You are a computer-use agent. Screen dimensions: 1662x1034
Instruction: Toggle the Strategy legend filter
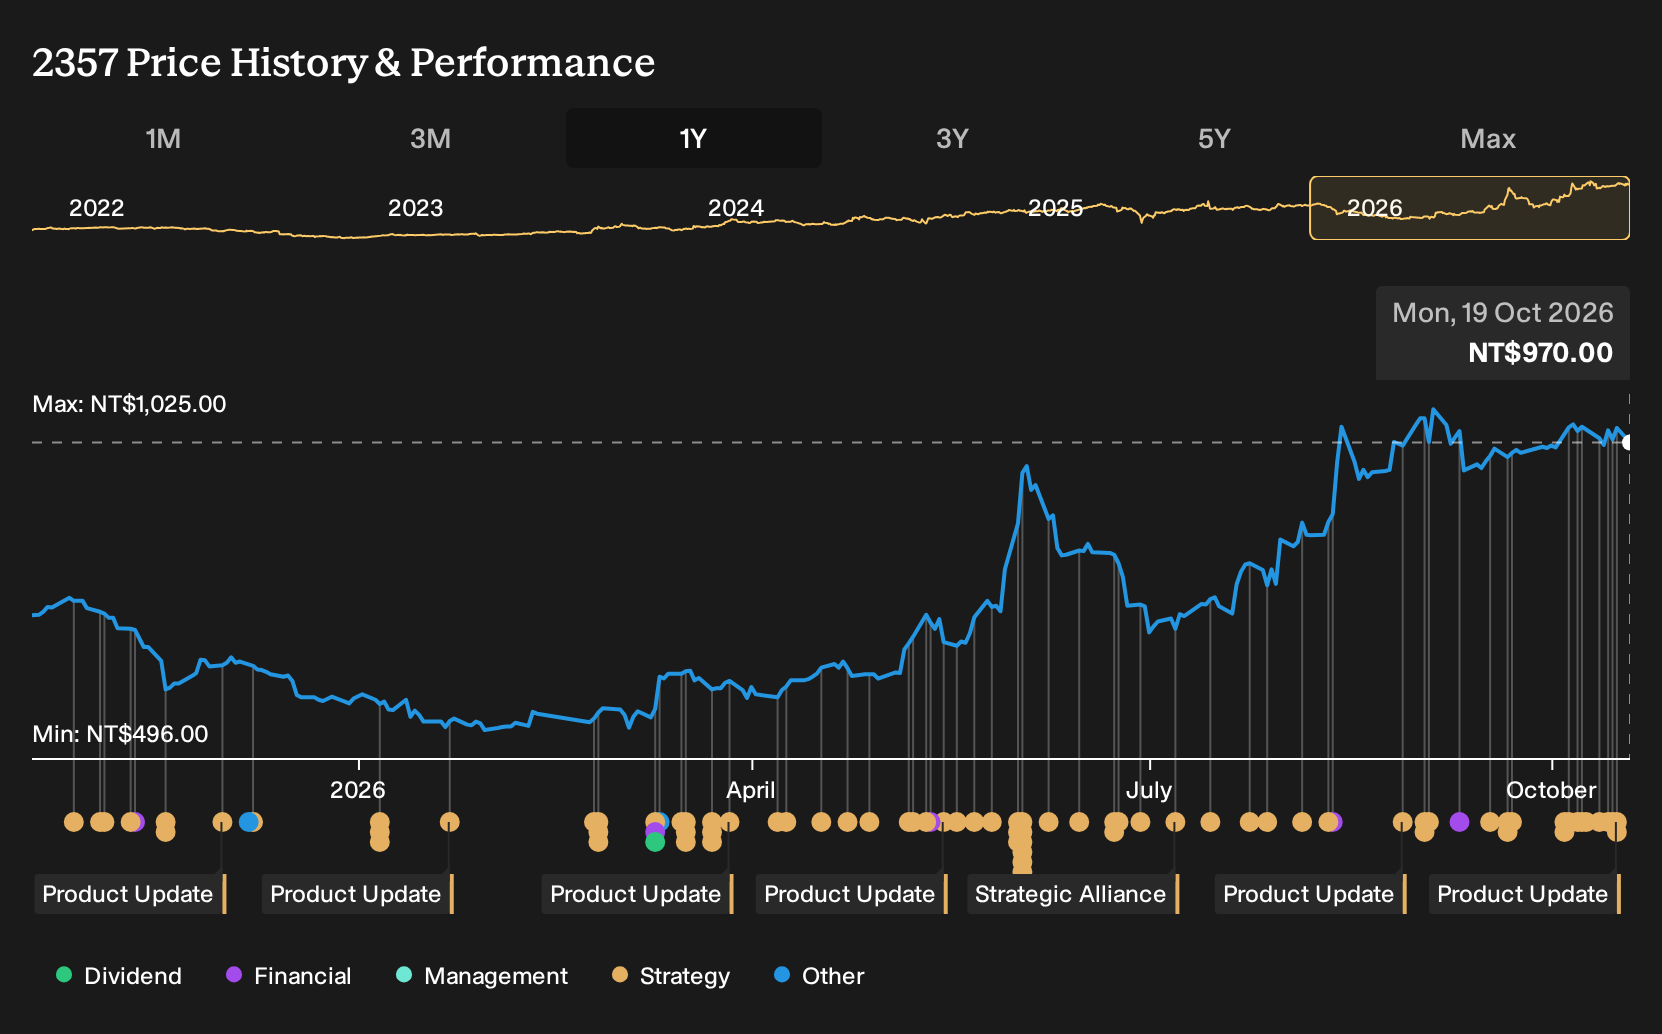671,976
